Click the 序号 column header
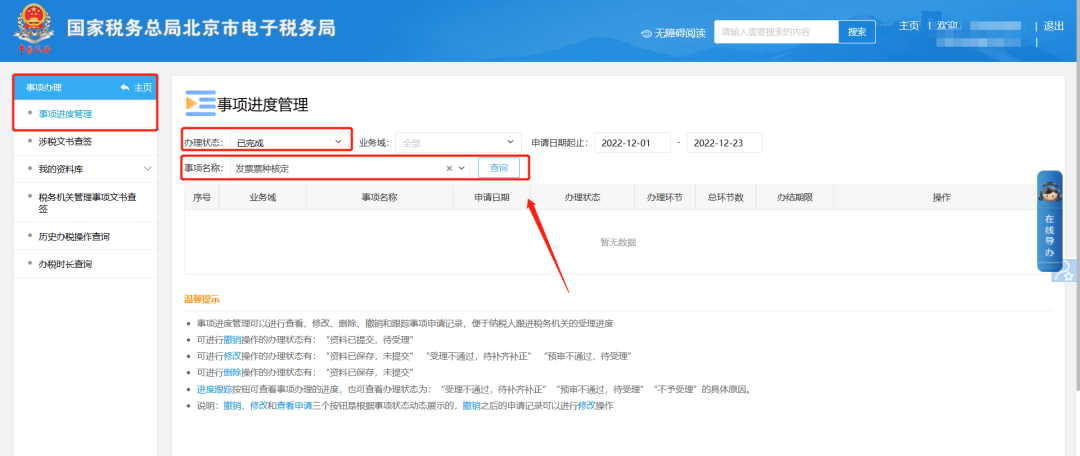Viewport: 1080px width, 456px height. pos(202,197)
